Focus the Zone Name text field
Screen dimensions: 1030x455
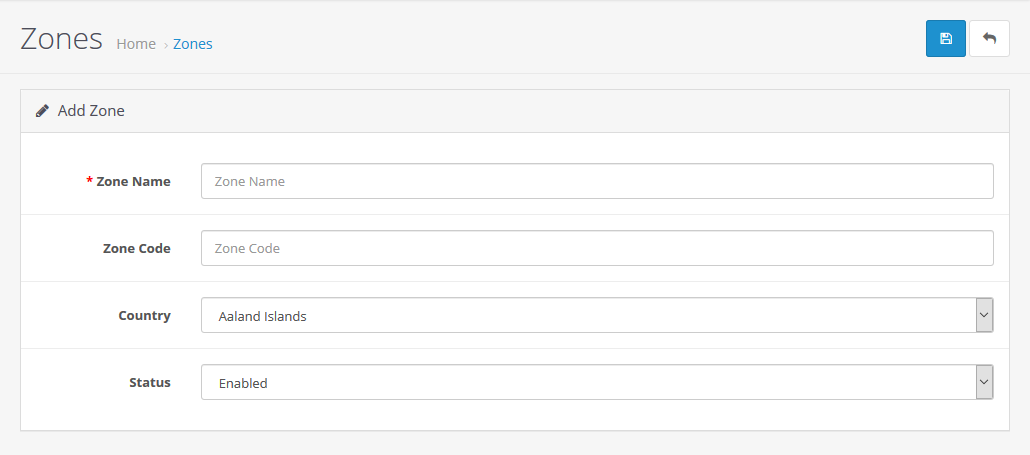click(597, 182)
